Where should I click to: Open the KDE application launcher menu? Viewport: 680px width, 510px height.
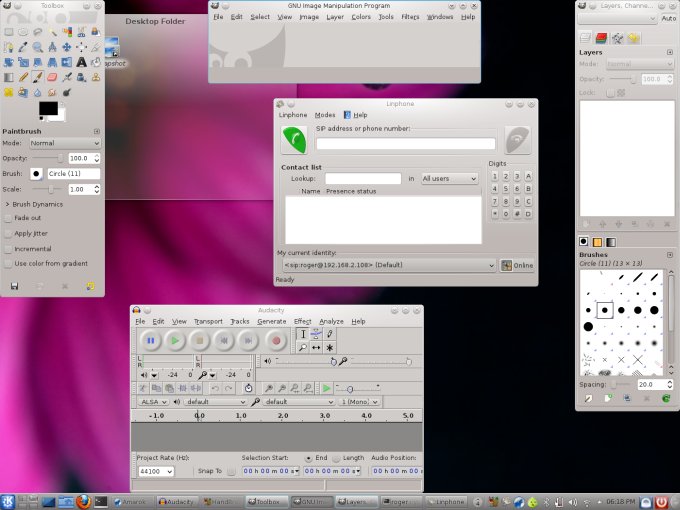tap(8, 502)
